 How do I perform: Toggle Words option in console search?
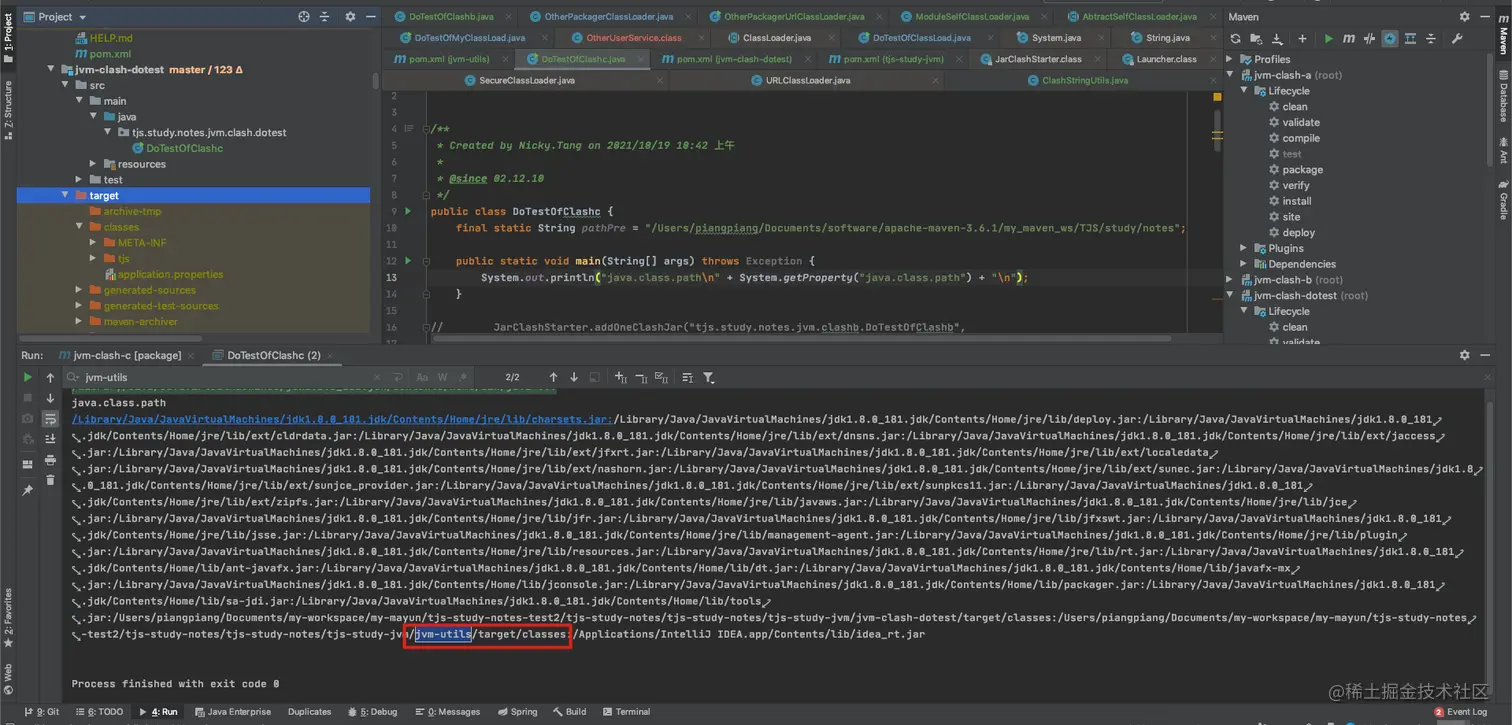tap(441, 377)
